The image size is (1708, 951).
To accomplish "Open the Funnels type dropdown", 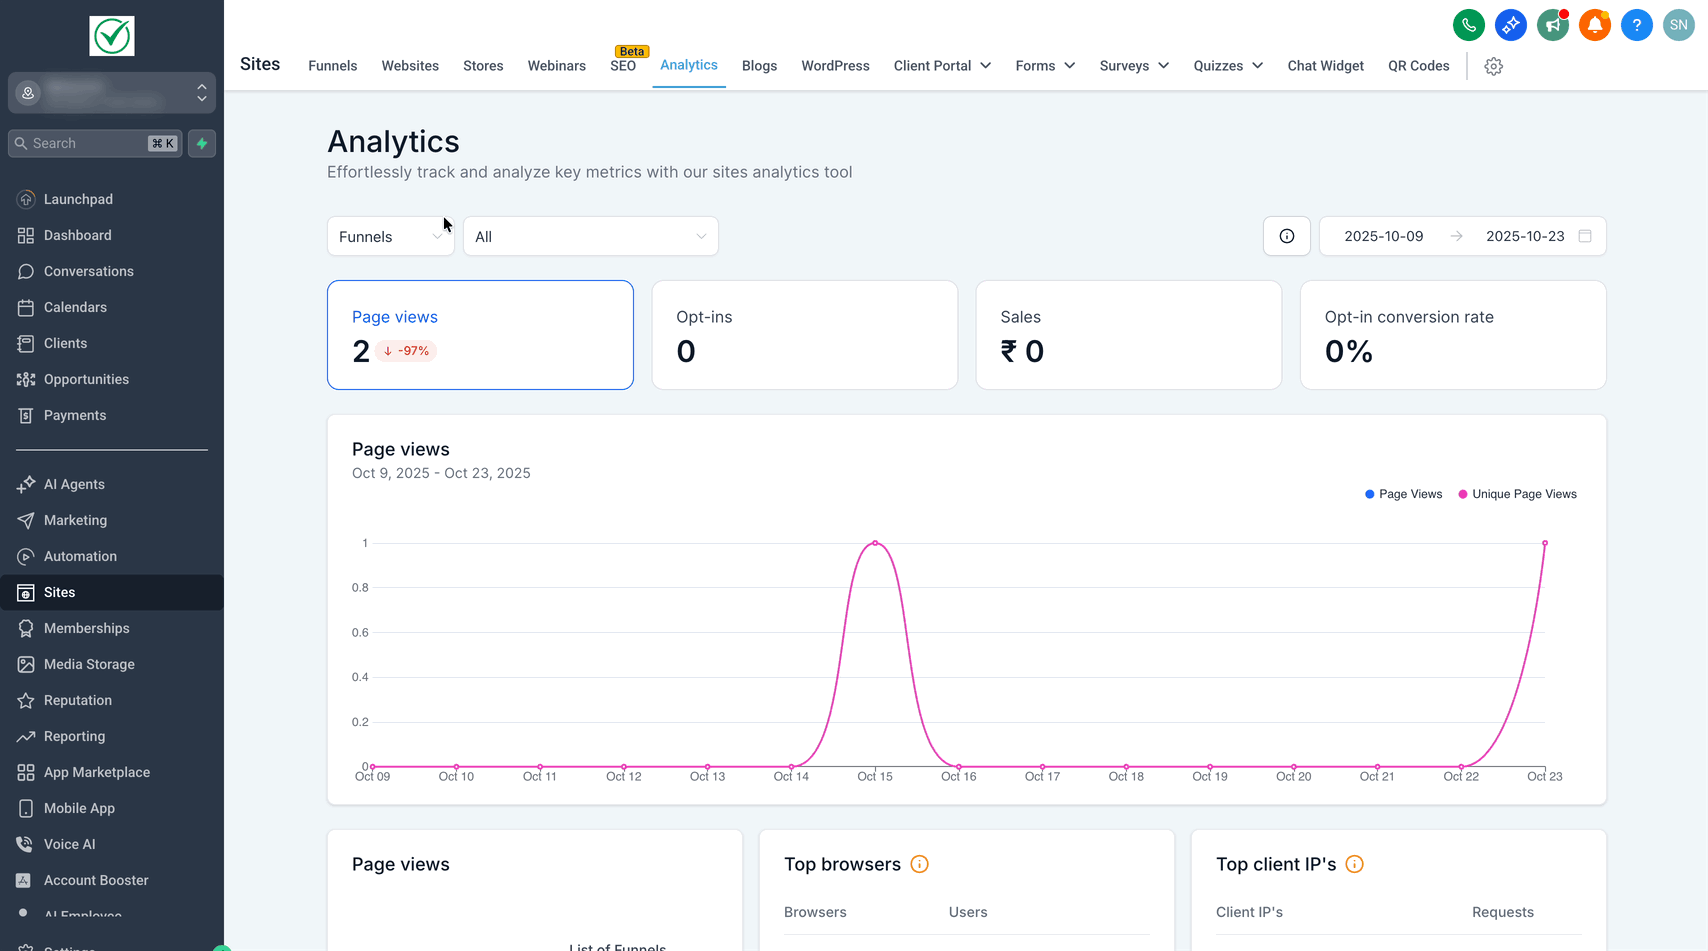I will tap(390, 237).
